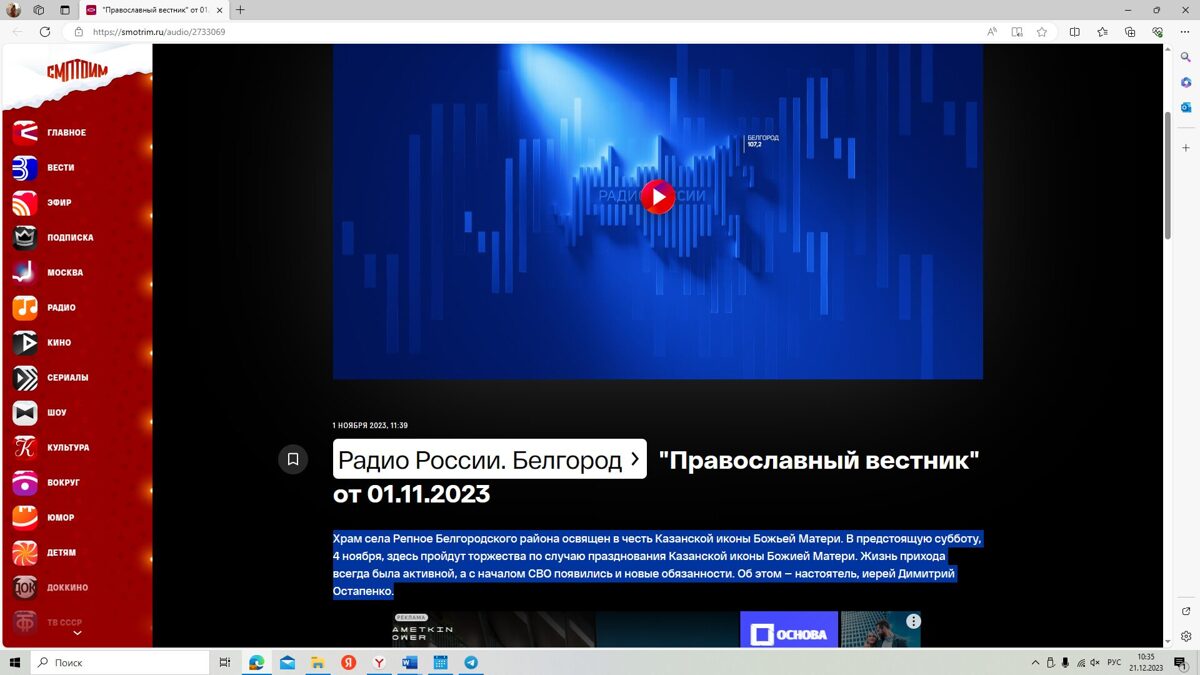Open the browser profile avatar
Viewport: 1200px width, 675px height.
point(14,10)
